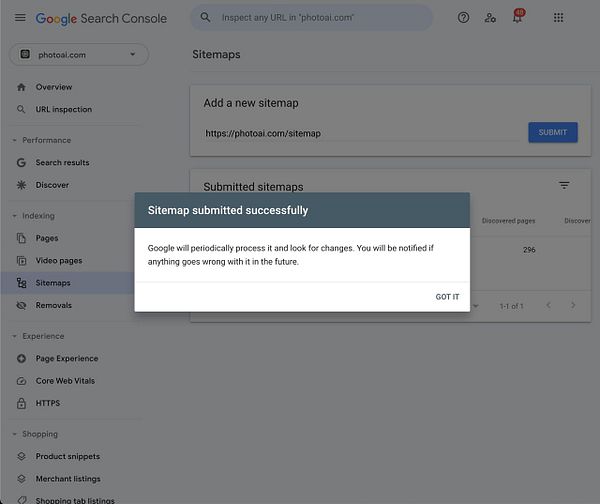Click the Sitemaps page heading
Viewport: 600px width, 504px height.
(x=216, y=54)
